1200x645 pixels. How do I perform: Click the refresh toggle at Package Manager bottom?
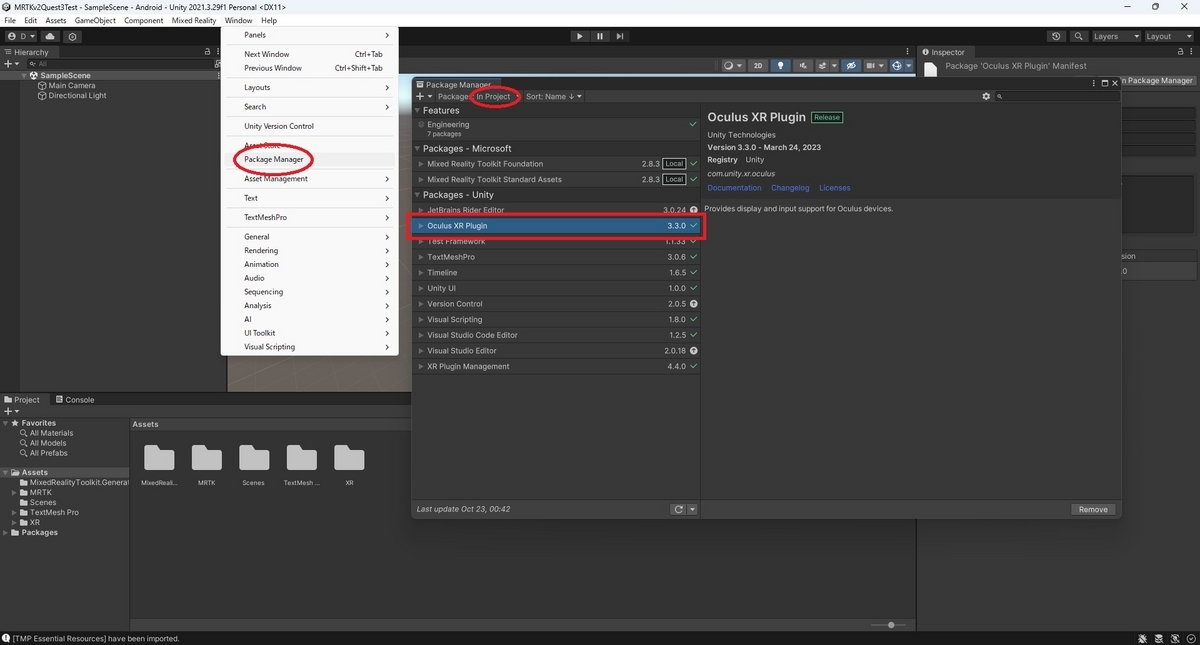coord(679,509)
